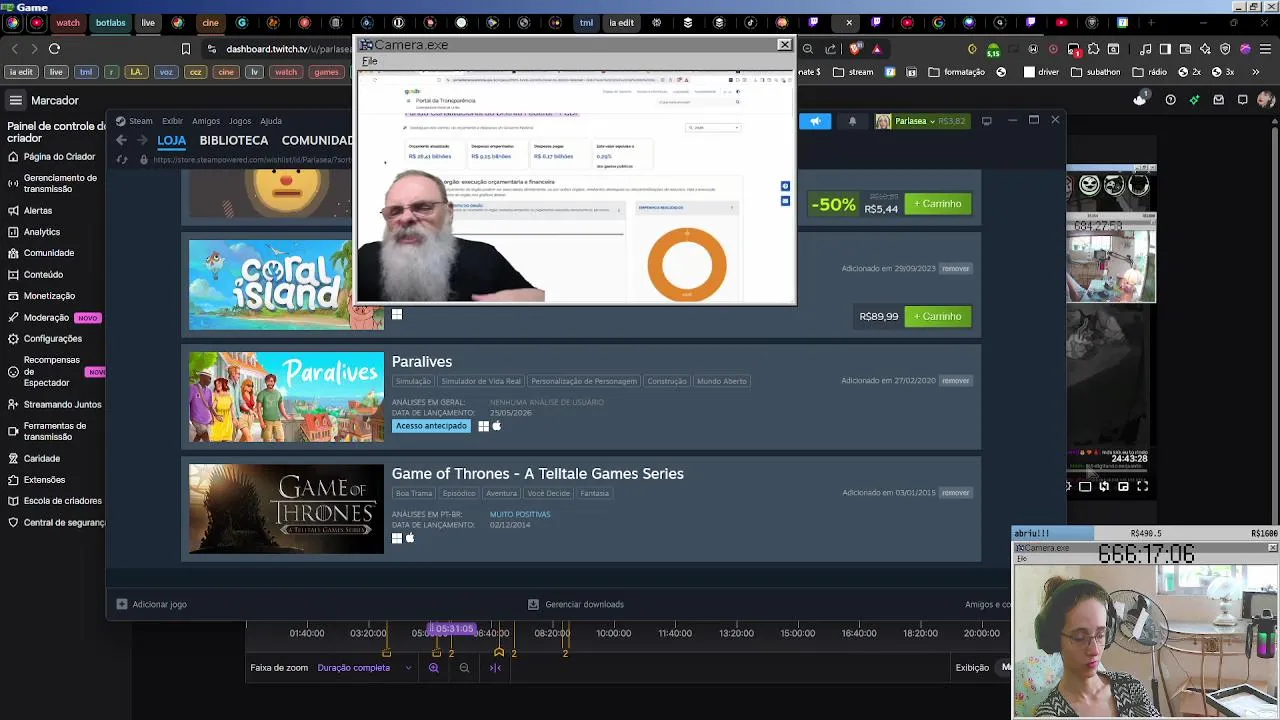This screenshot has width=1280, height=720.
Task: Open the 'formatação' bookmarks folder
Action: (x=957, y=72)
